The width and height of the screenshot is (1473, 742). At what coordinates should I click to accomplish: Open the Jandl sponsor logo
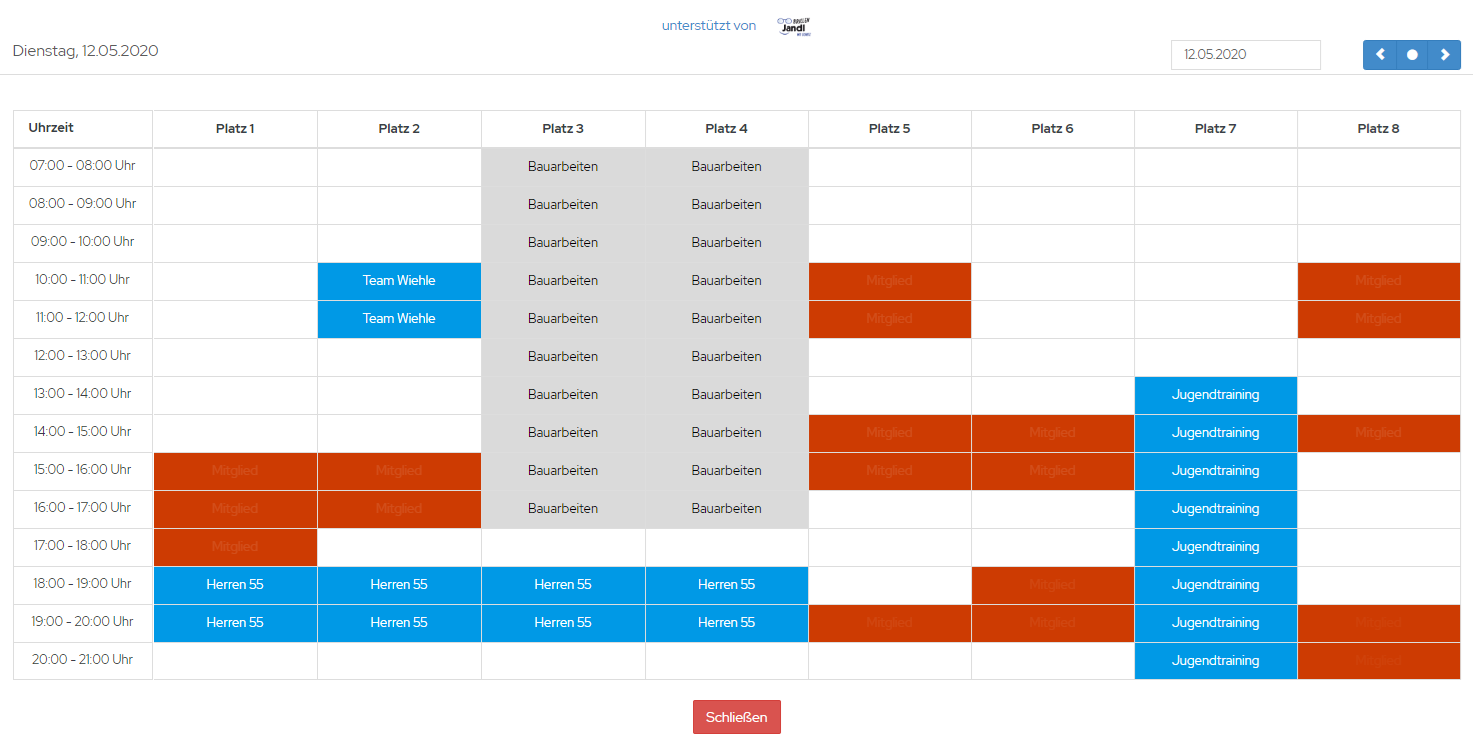(794, 27)
